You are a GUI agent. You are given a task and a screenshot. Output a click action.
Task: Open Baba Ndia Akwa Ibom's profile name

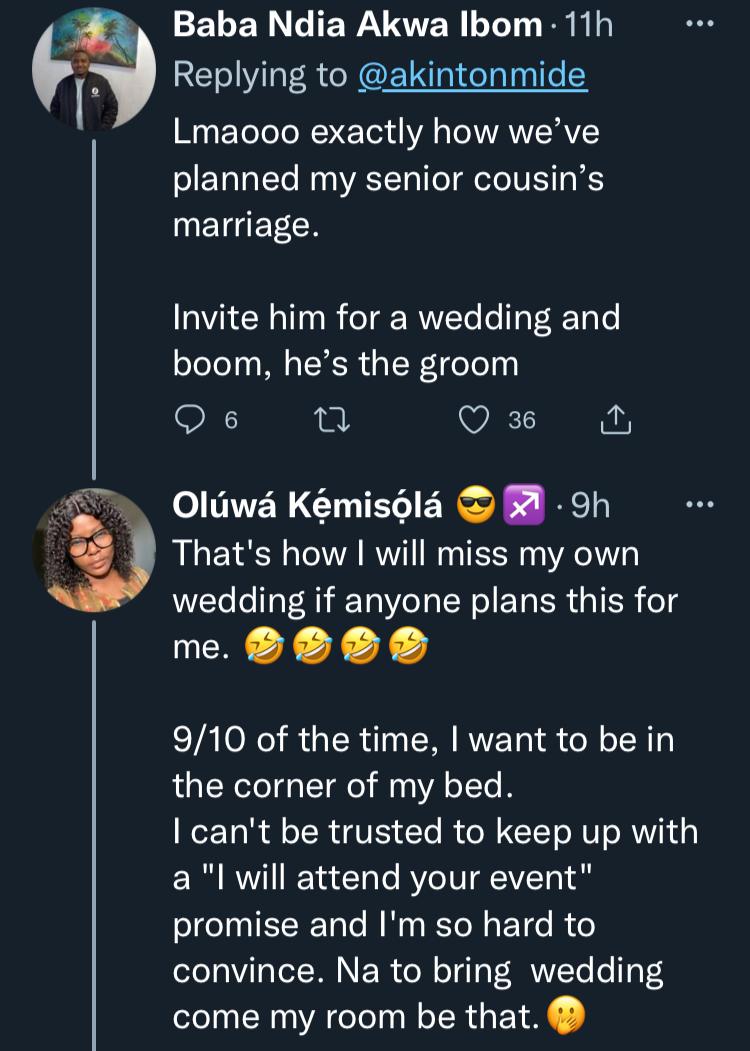(357, 25)
